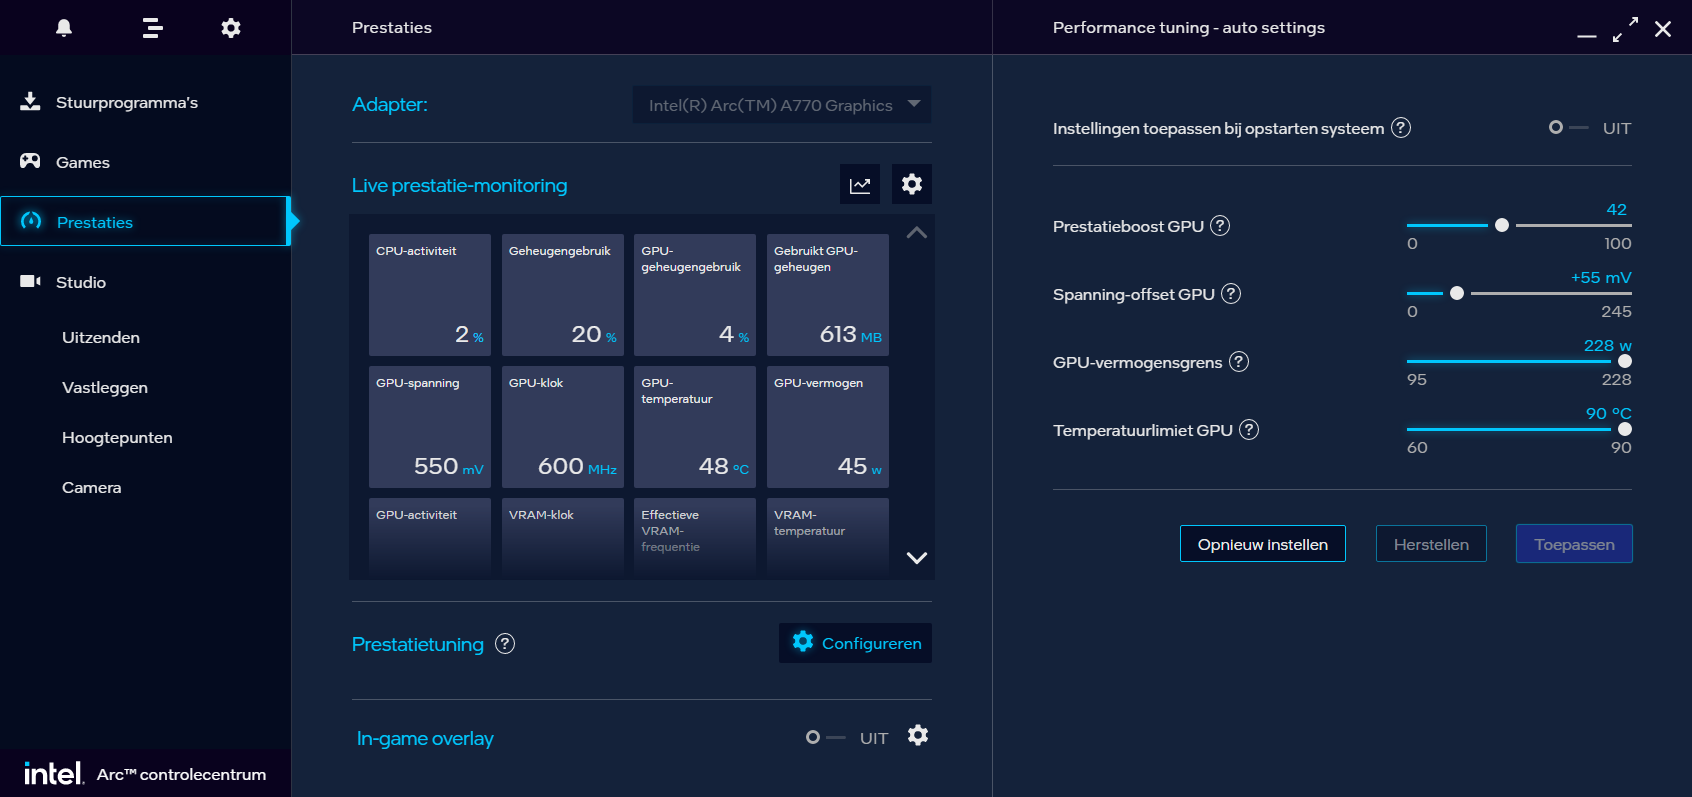This screenshot has height=797, width=1692.
Task: Open the live monitoring chart view icon
Action: (x=860, y=184)
